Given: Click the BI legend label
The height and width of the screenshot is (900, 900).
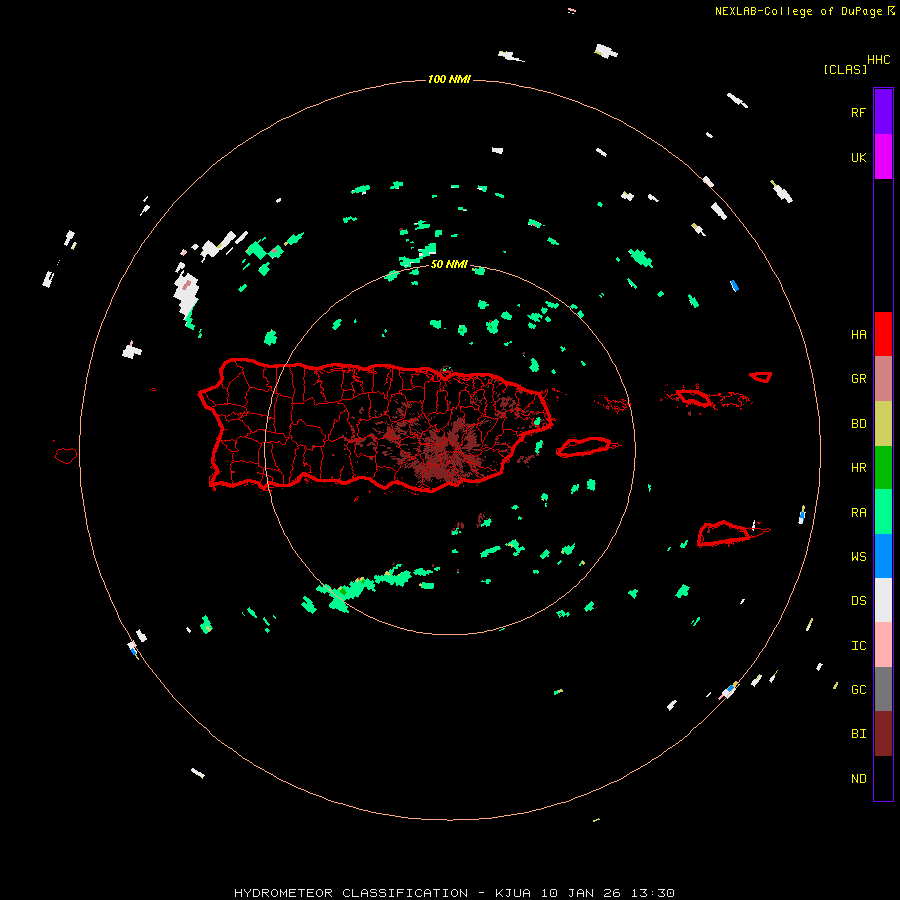Looking at the screenshot, I should pyautogui.click(x=858, y=734).
